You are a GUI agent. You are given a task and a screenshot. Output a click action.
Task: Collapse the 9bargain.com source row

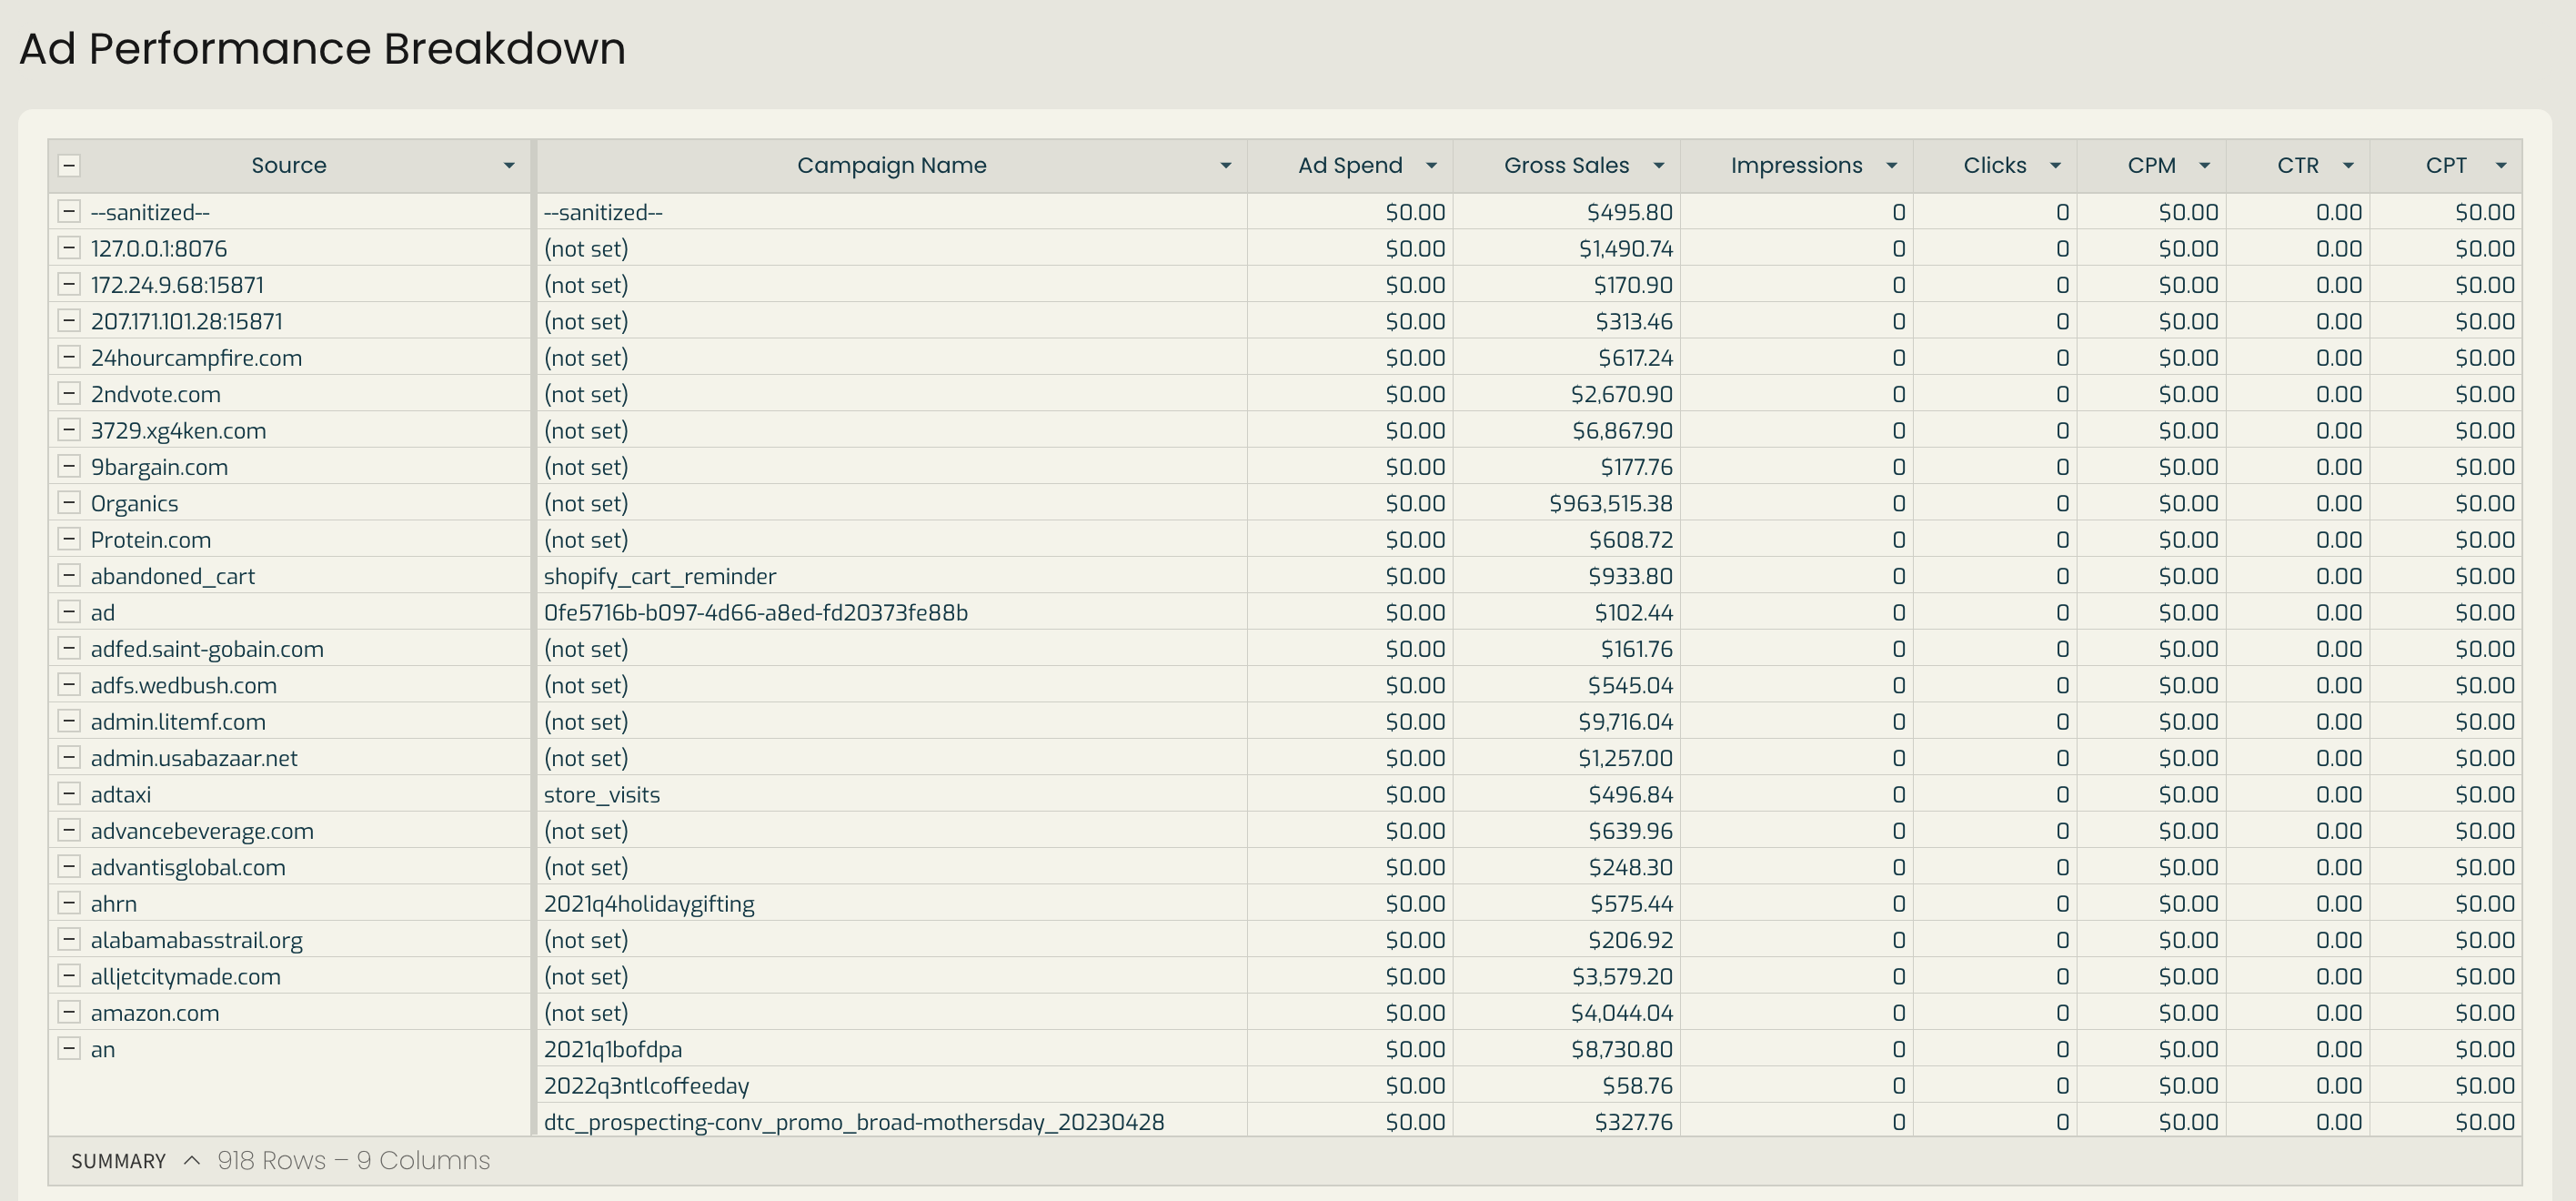[x=69, y=466]
